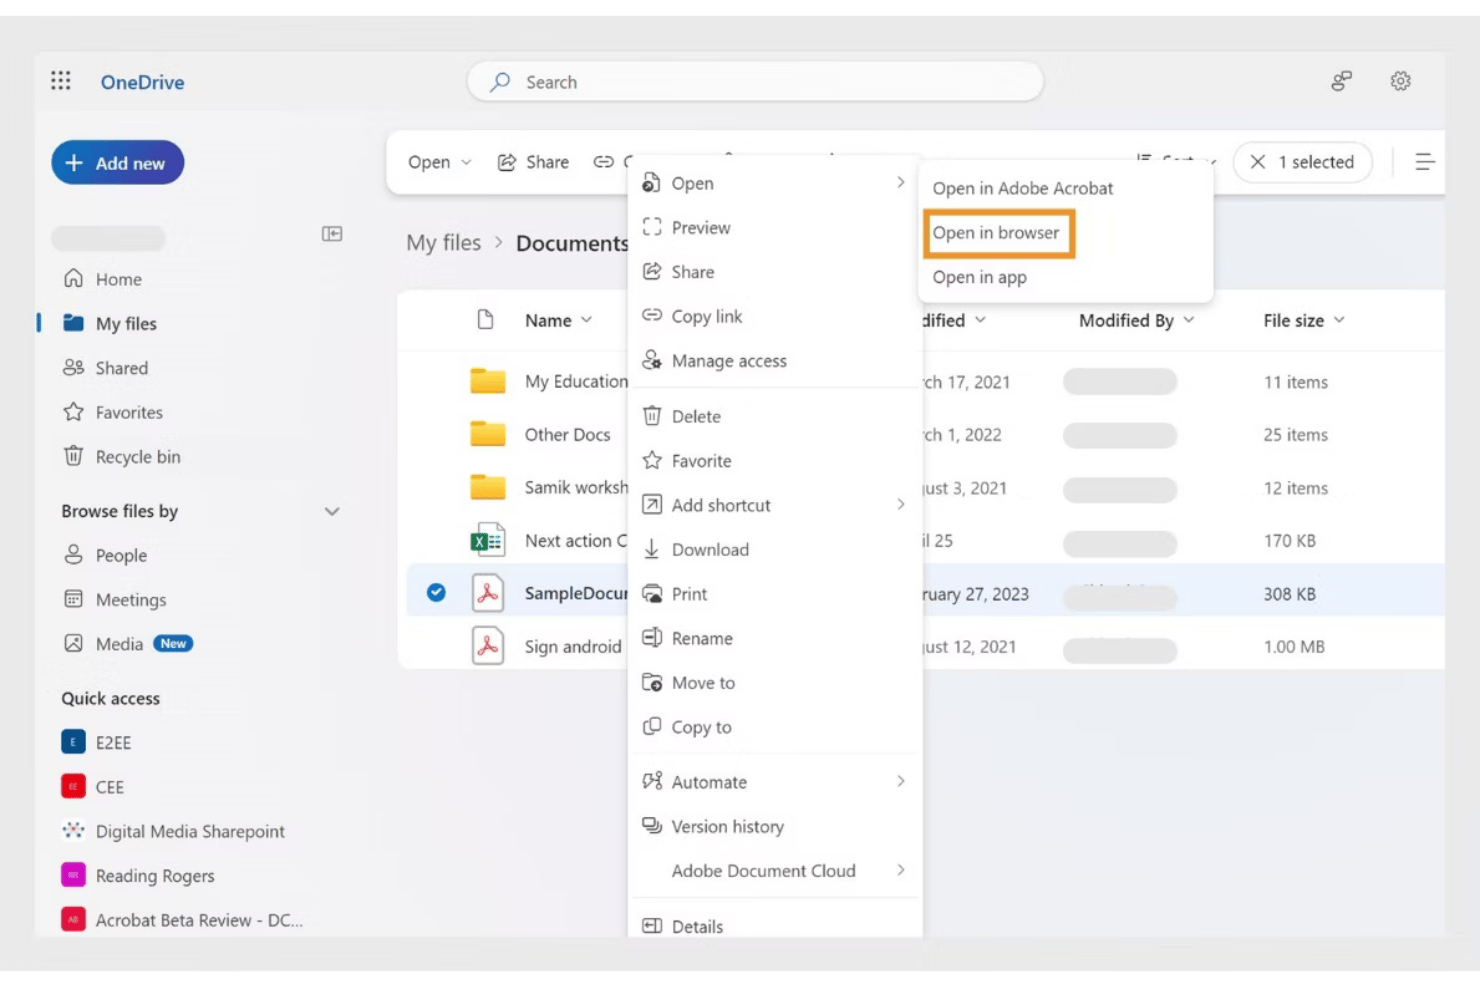The height and width of the screenshot is (987, 1480).
Task: Open the Modified column dropdown chevron
Action: [x=980, y=320]
